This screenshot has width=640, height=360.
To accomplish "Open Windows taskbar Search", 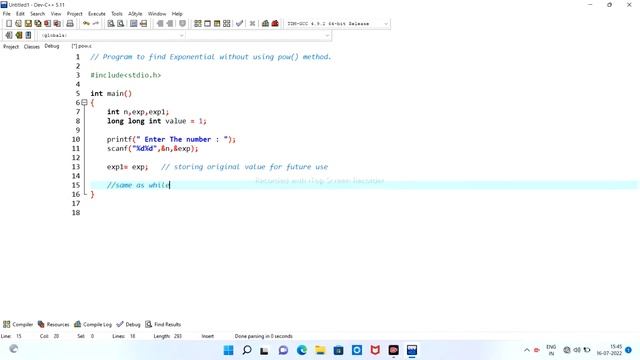I will pyautogui.click(x=247, y=350).
